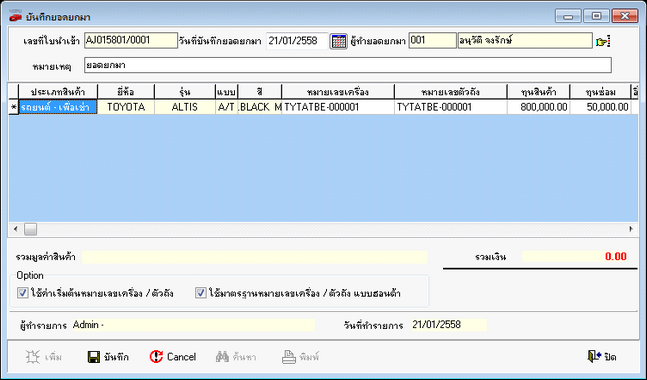
Task: Click the engine number column header
Action: coord(338,92)
